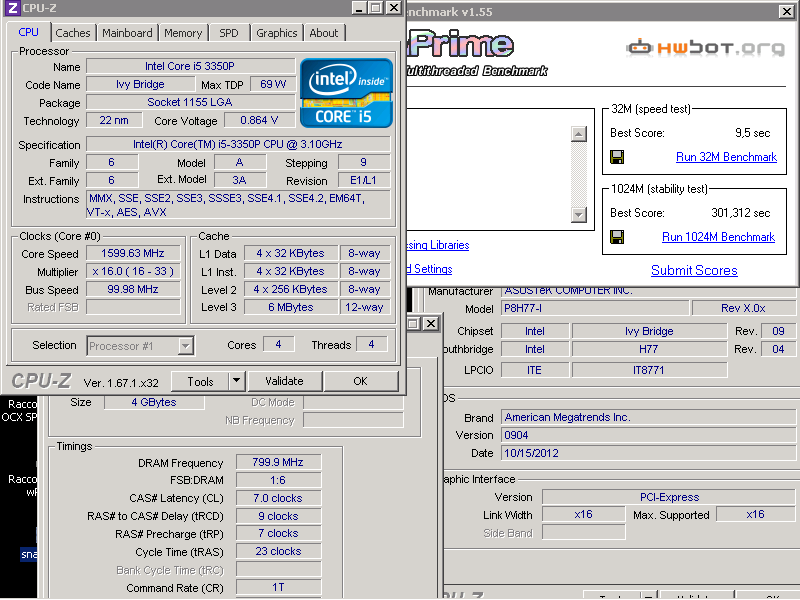Viewport: 800px width, 600px height.
Task: Click the 799.9 MHz DRAM Frequency value
Action: click(278, 462)
